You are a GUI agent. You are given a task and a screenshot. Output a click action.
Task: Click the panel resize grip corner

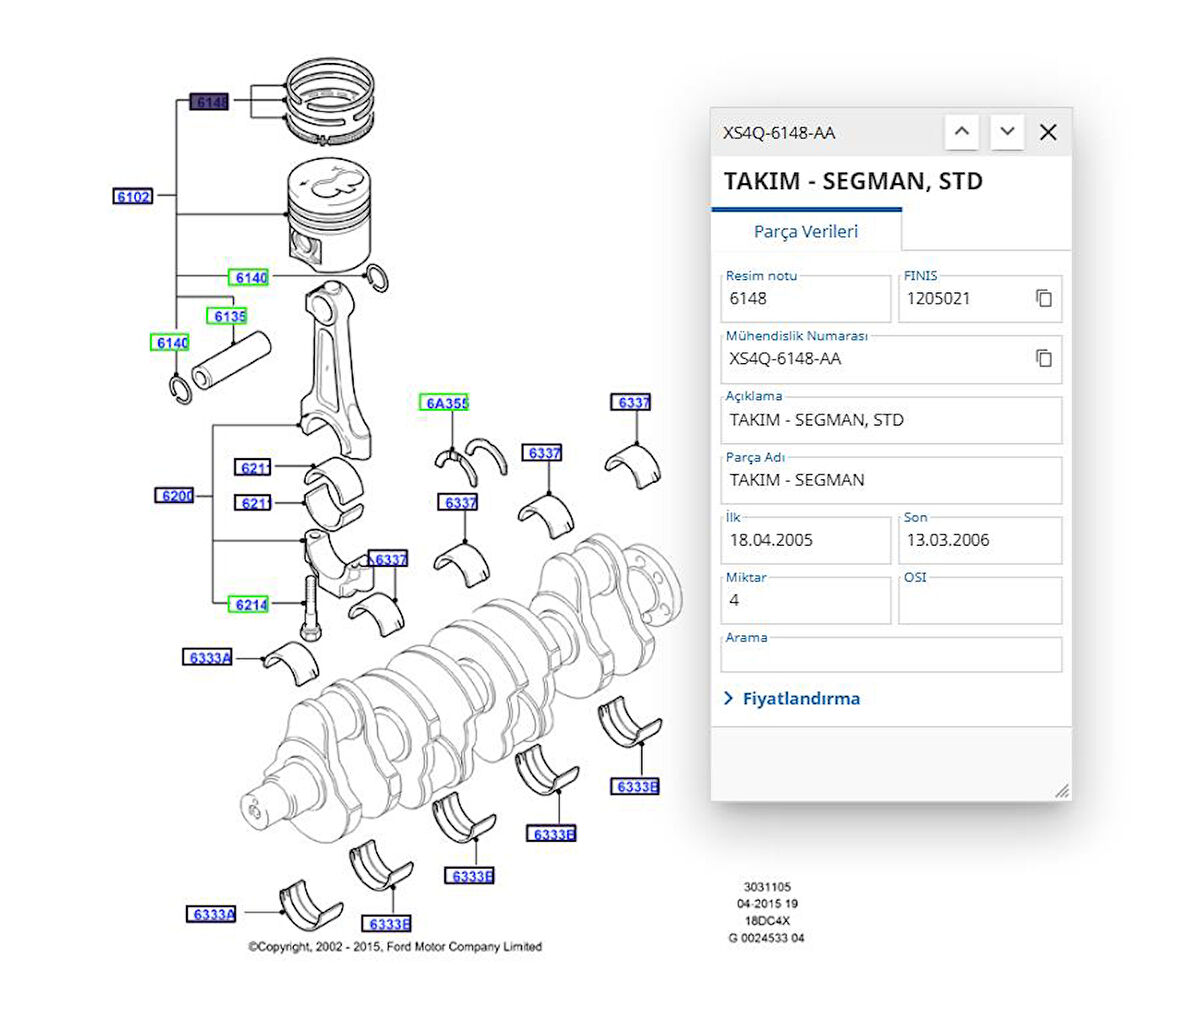pyautogui.click(x=1061, y=790)
